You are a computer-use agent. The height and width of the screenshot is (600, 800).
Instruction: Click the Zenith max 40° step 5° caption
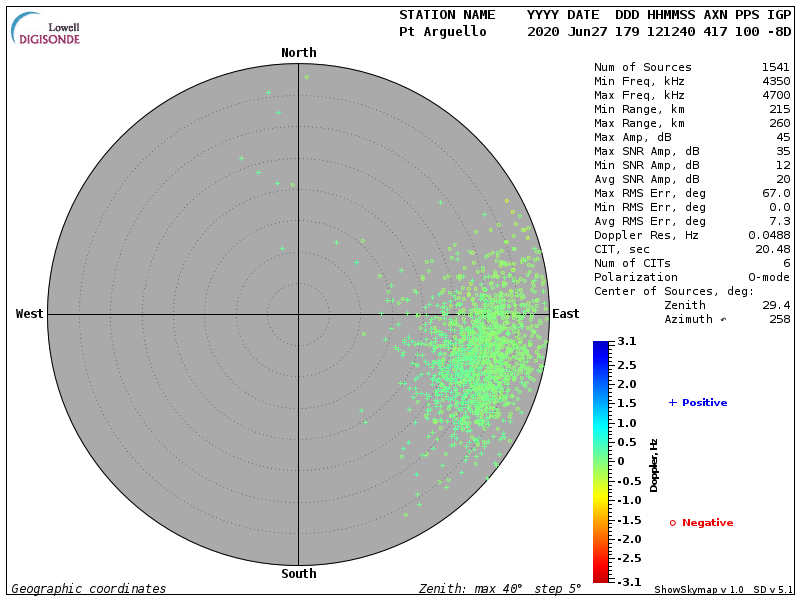(x=500, y=589)
